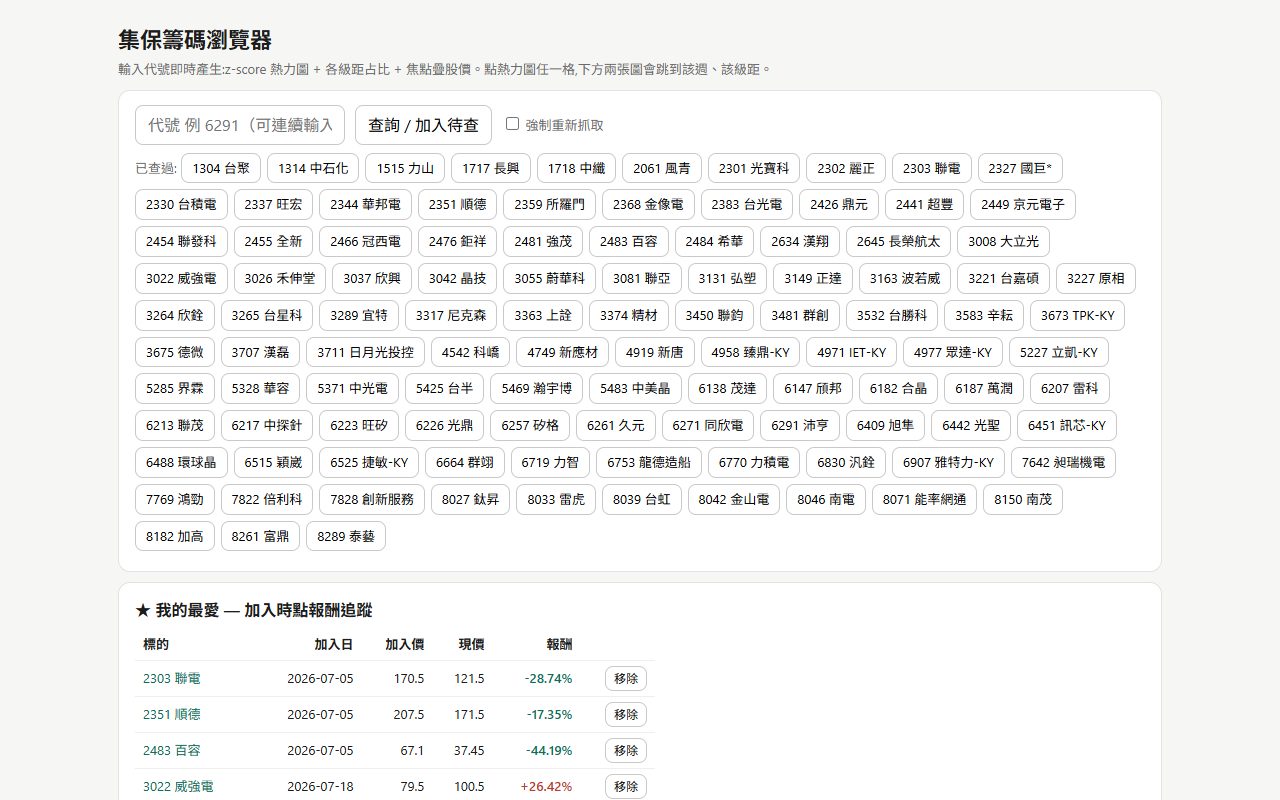This screenshot has height=800, width=1280.
Task: Select the 5227 立凱-KY chip
Action: (x=1059, y=352)
